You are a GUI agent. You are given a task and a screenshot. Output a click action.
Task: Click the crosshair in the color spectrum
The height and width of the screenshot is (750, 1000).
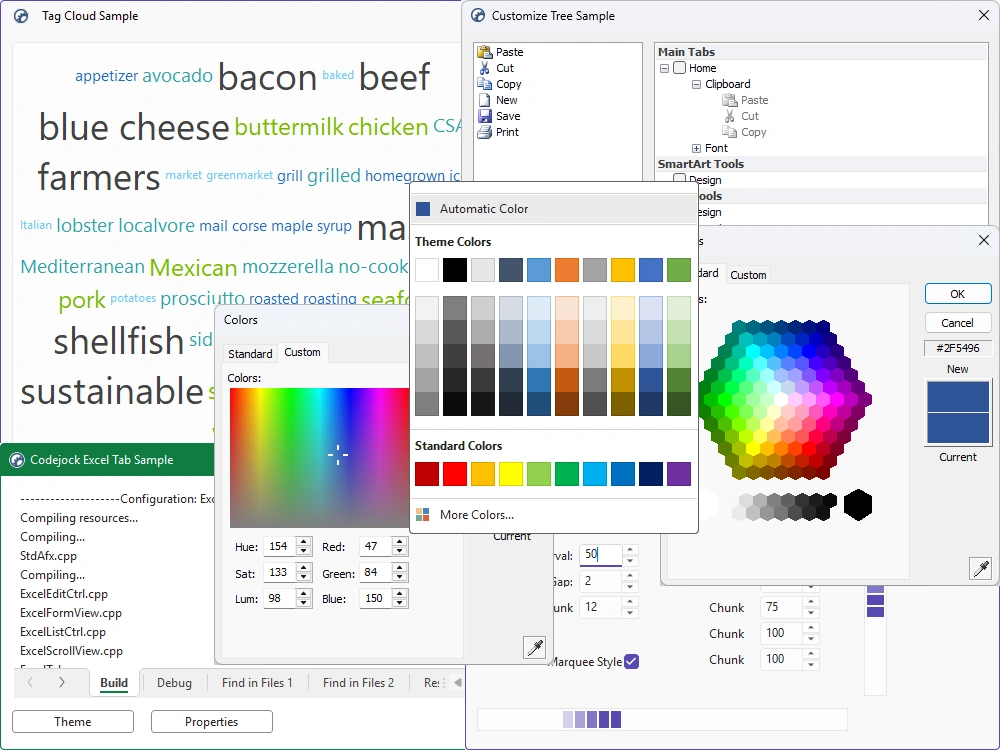(337, 455)
